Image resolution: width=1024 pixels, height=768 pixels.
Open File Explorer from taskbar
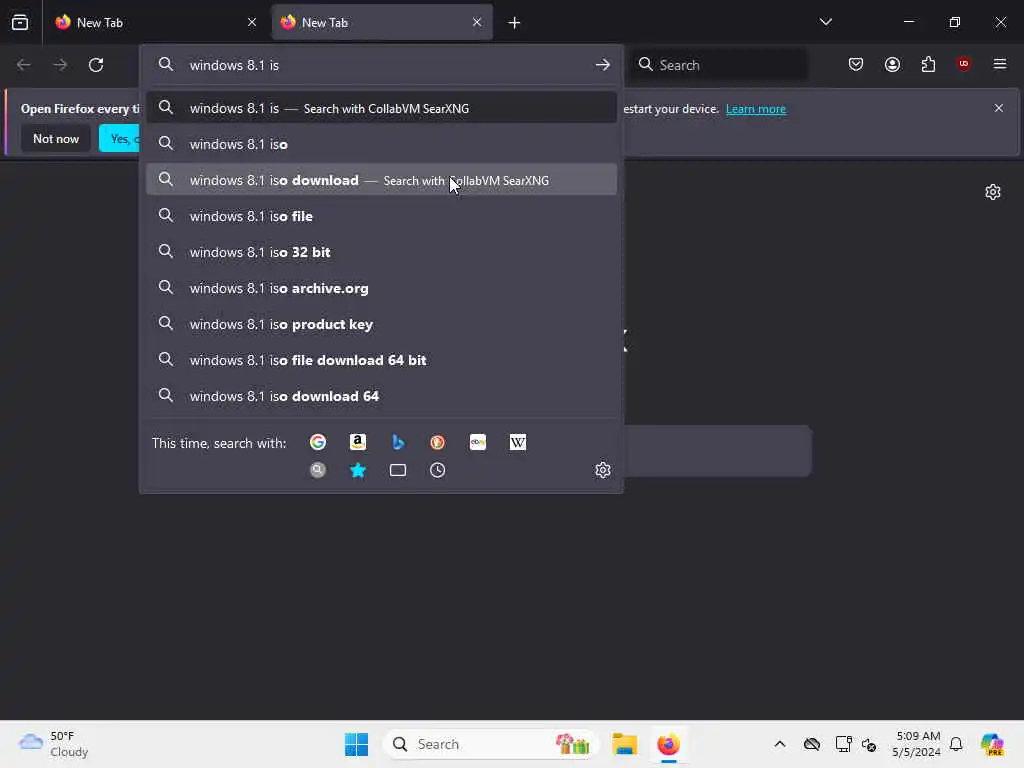click(x=624, y=744)
